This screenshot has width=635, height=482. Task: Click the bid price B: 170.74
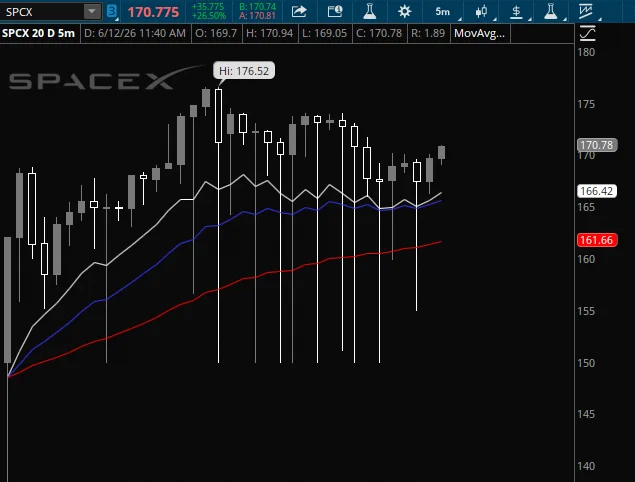[258, 7]
